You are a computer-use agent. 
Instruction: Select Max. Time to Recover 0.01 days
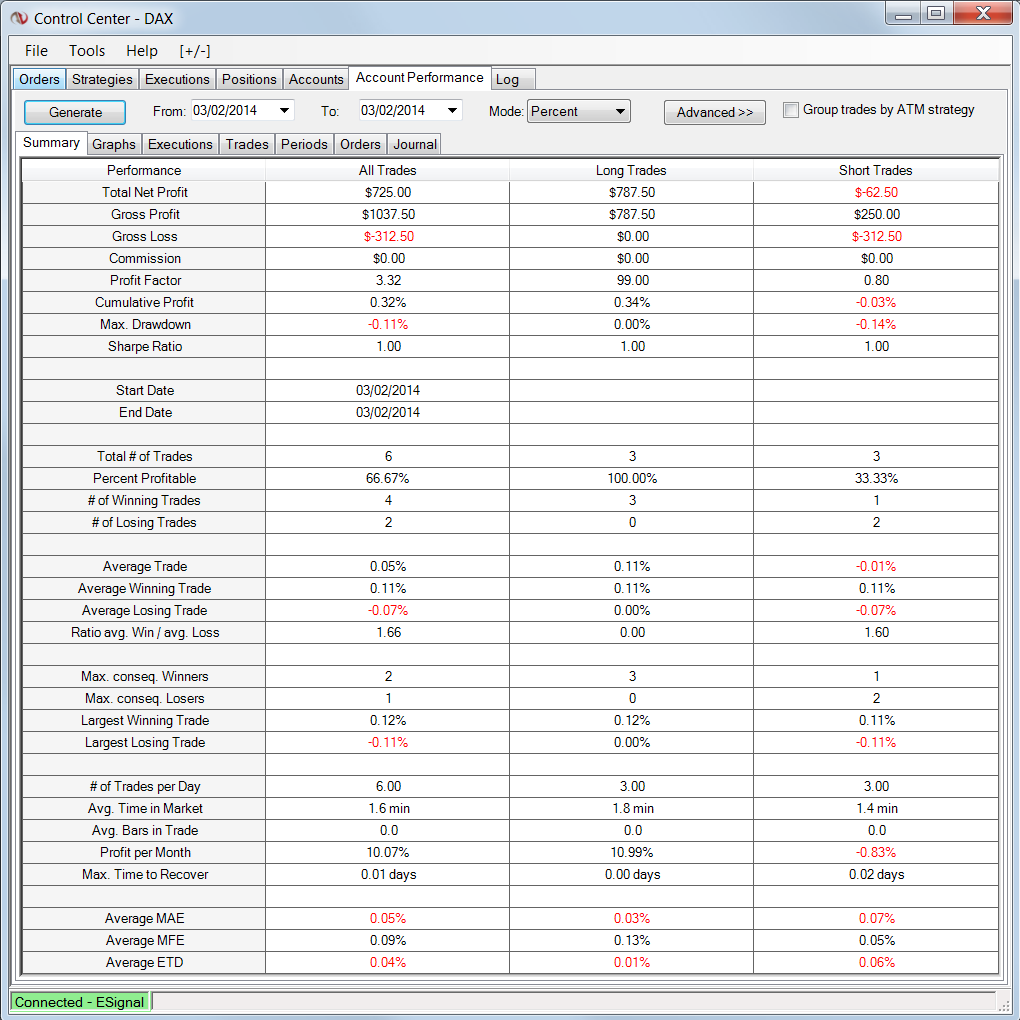coord(388,874)
